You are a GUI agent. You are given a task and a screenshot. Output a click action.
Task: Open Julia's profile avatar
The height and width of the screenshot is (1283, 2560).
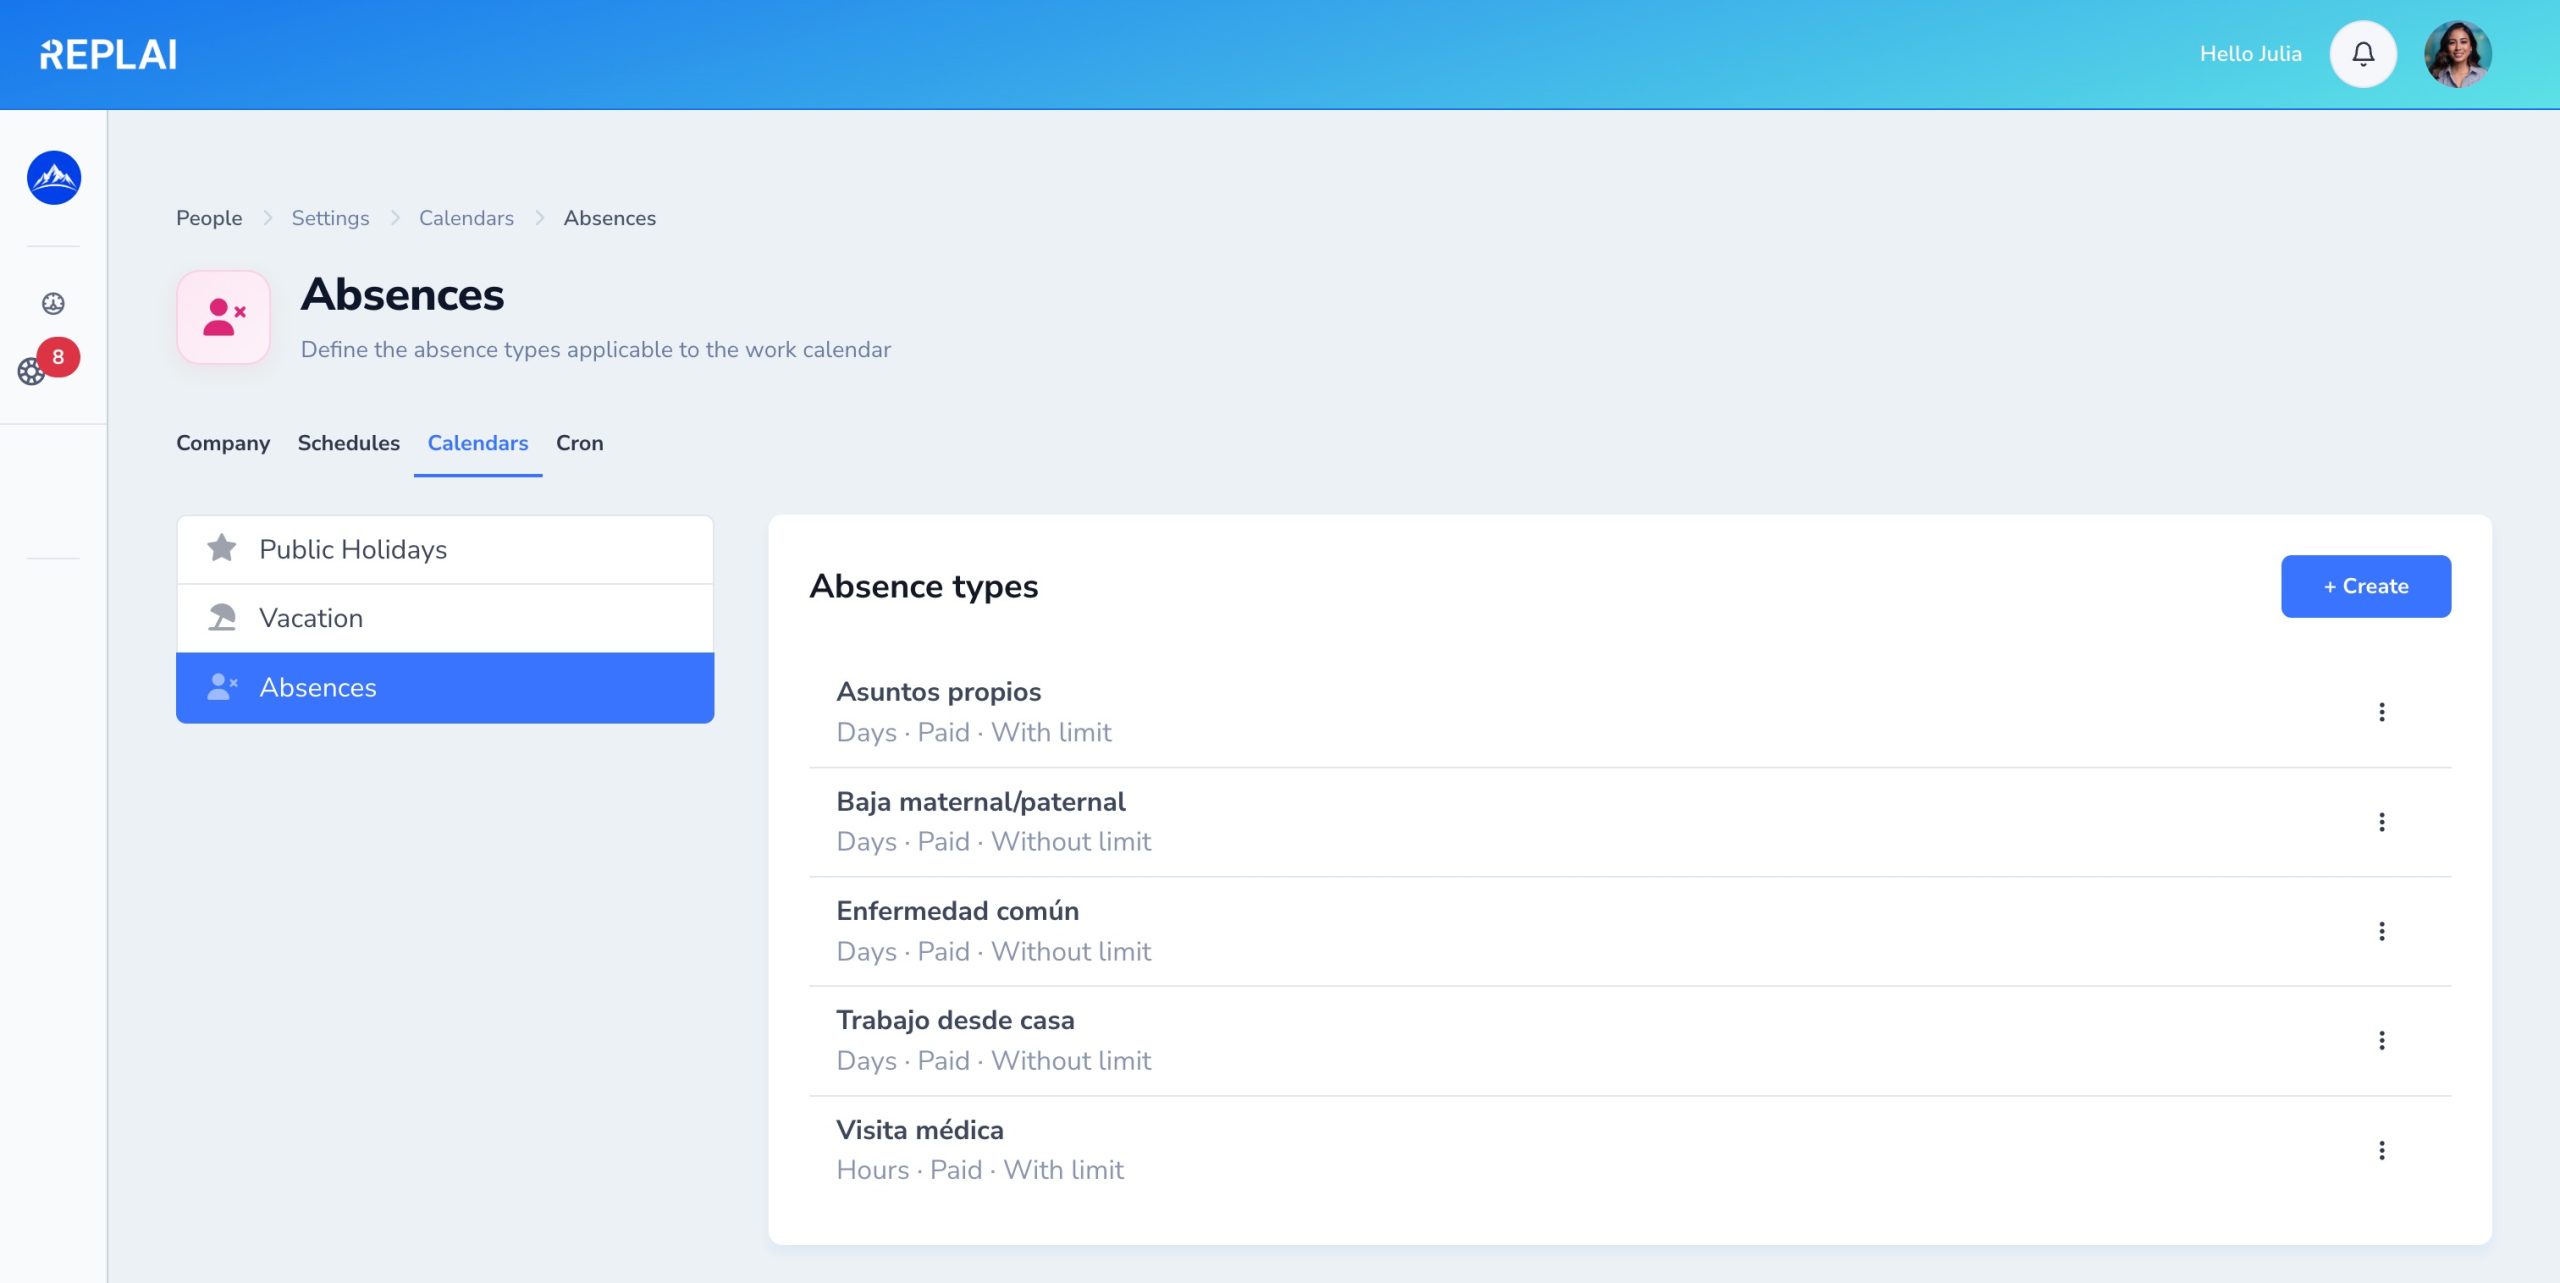point(2457,54)
